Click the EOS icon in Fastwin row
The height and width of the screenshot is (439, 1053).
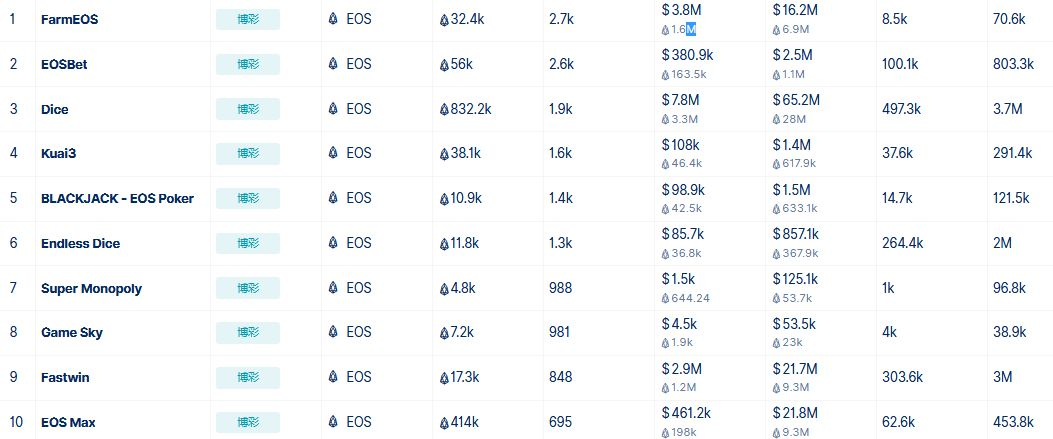[x=333, y=378]
